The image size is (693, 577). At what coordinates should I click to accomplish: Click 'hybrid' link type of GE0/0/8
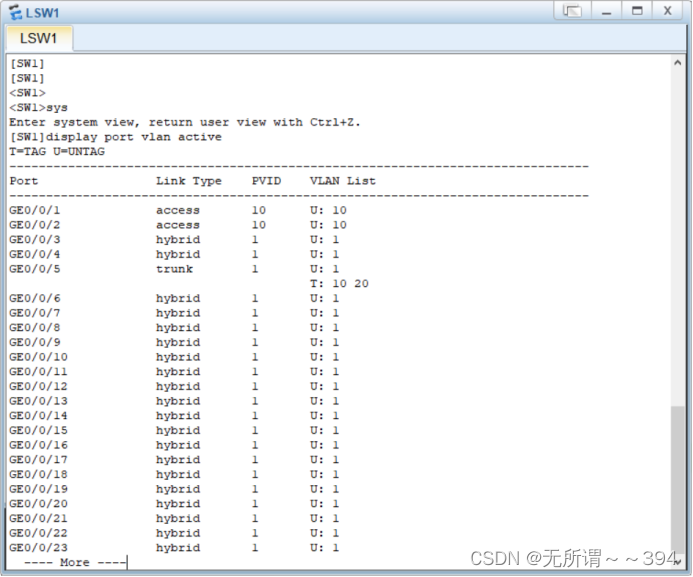point(178,328)
